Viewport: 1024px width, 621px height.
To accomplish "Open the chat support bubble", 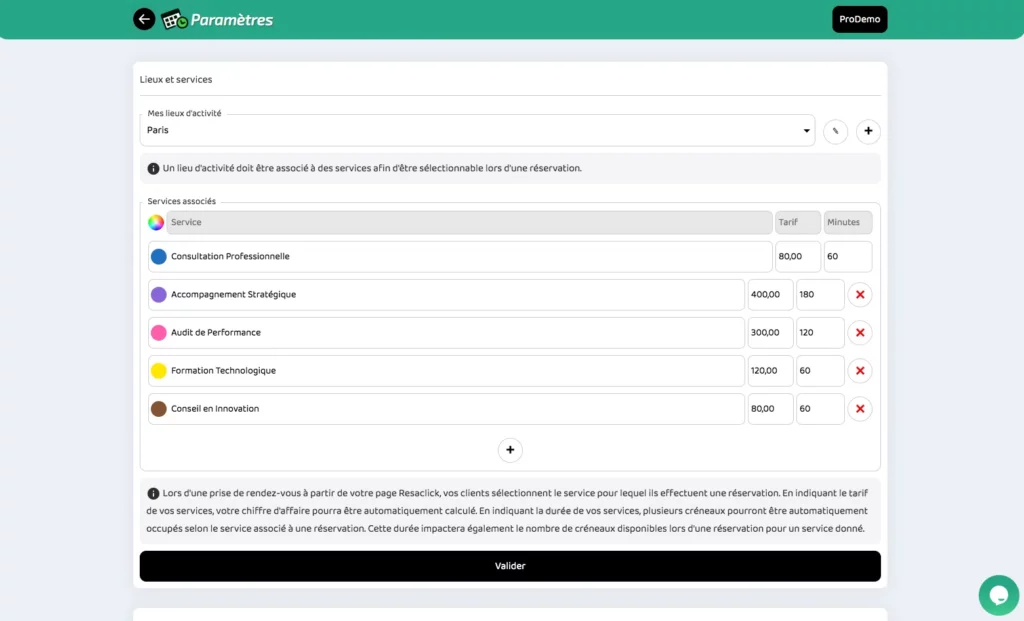I will click(998, 595).
